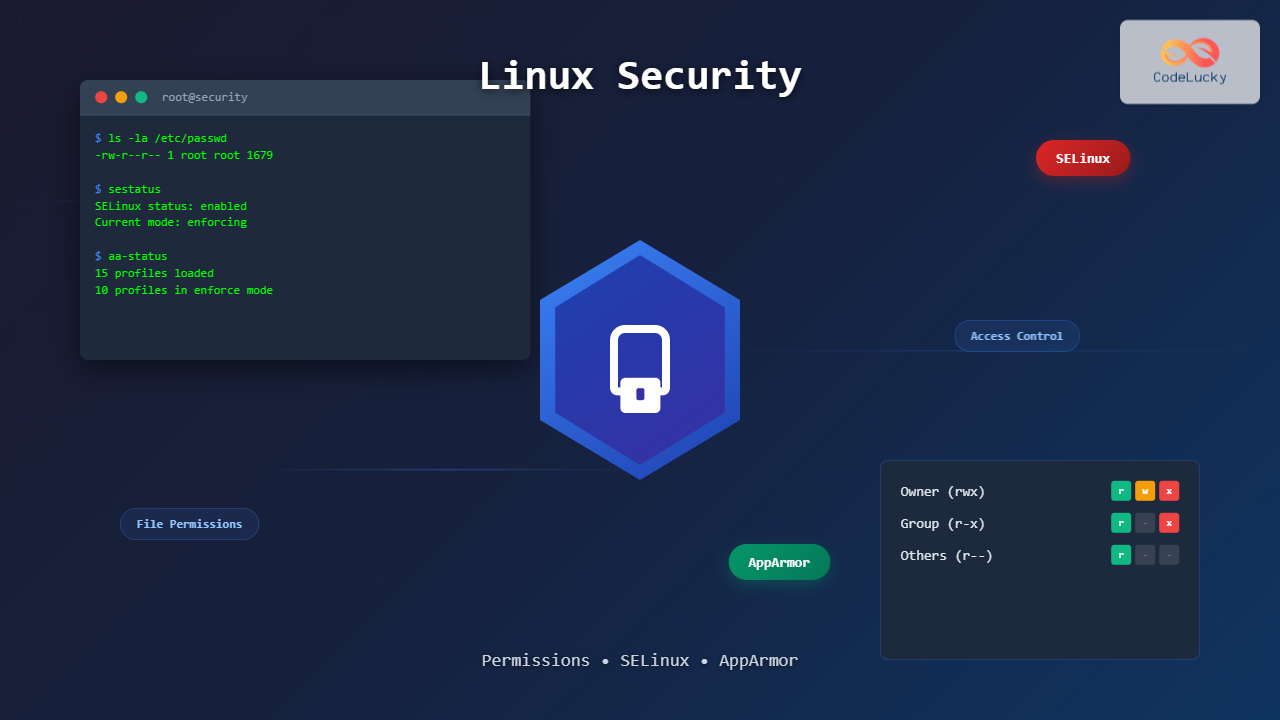Enable the Group write permission box
The height and width of the screenshot is (720, 1280).
click(1145, 523)
